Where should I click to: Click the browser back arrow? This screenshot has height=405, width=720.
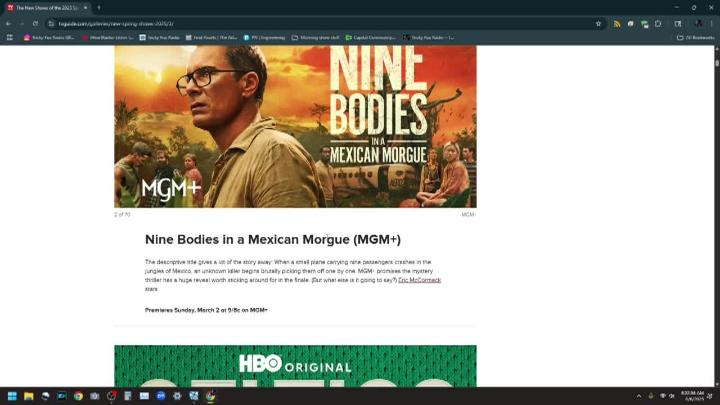8,23
